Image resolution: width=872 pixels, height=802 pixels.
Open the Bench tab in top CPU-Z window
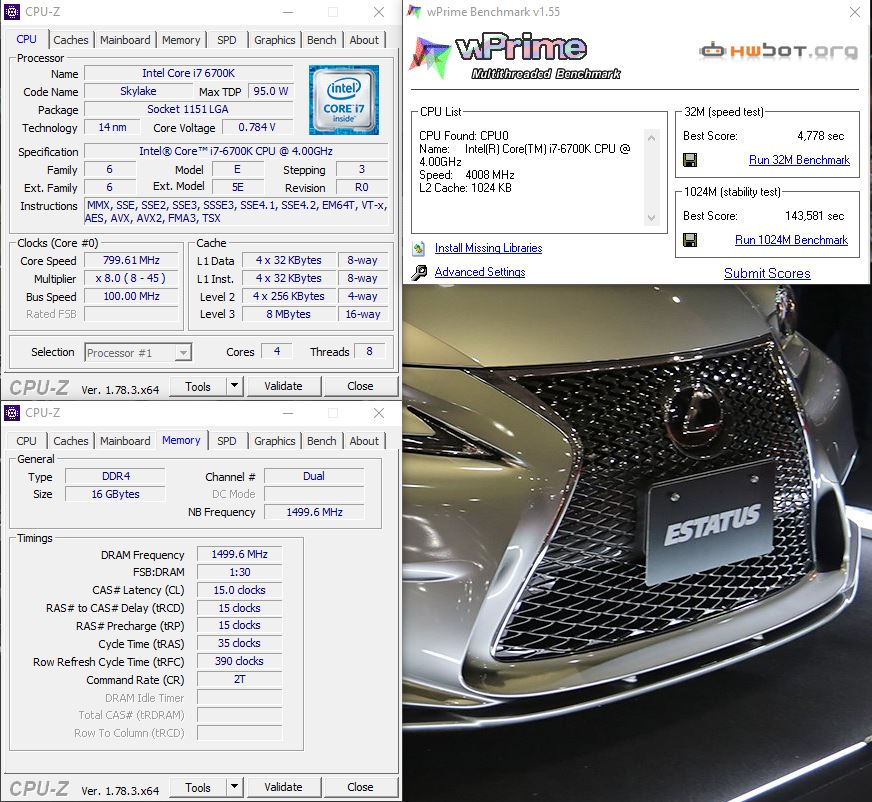(321, 40)
